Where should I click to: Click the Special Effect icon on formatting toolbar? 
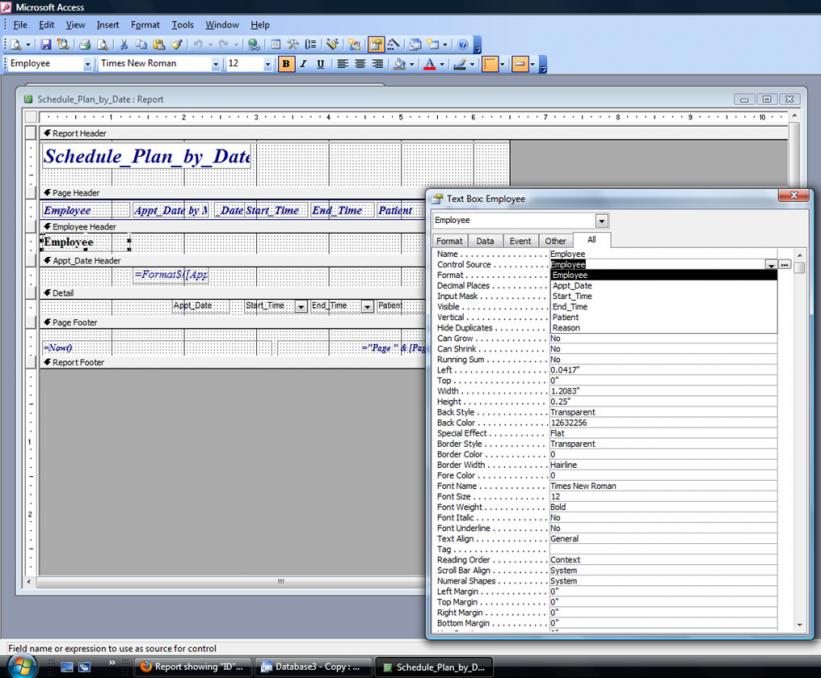[x=519, y=64]
